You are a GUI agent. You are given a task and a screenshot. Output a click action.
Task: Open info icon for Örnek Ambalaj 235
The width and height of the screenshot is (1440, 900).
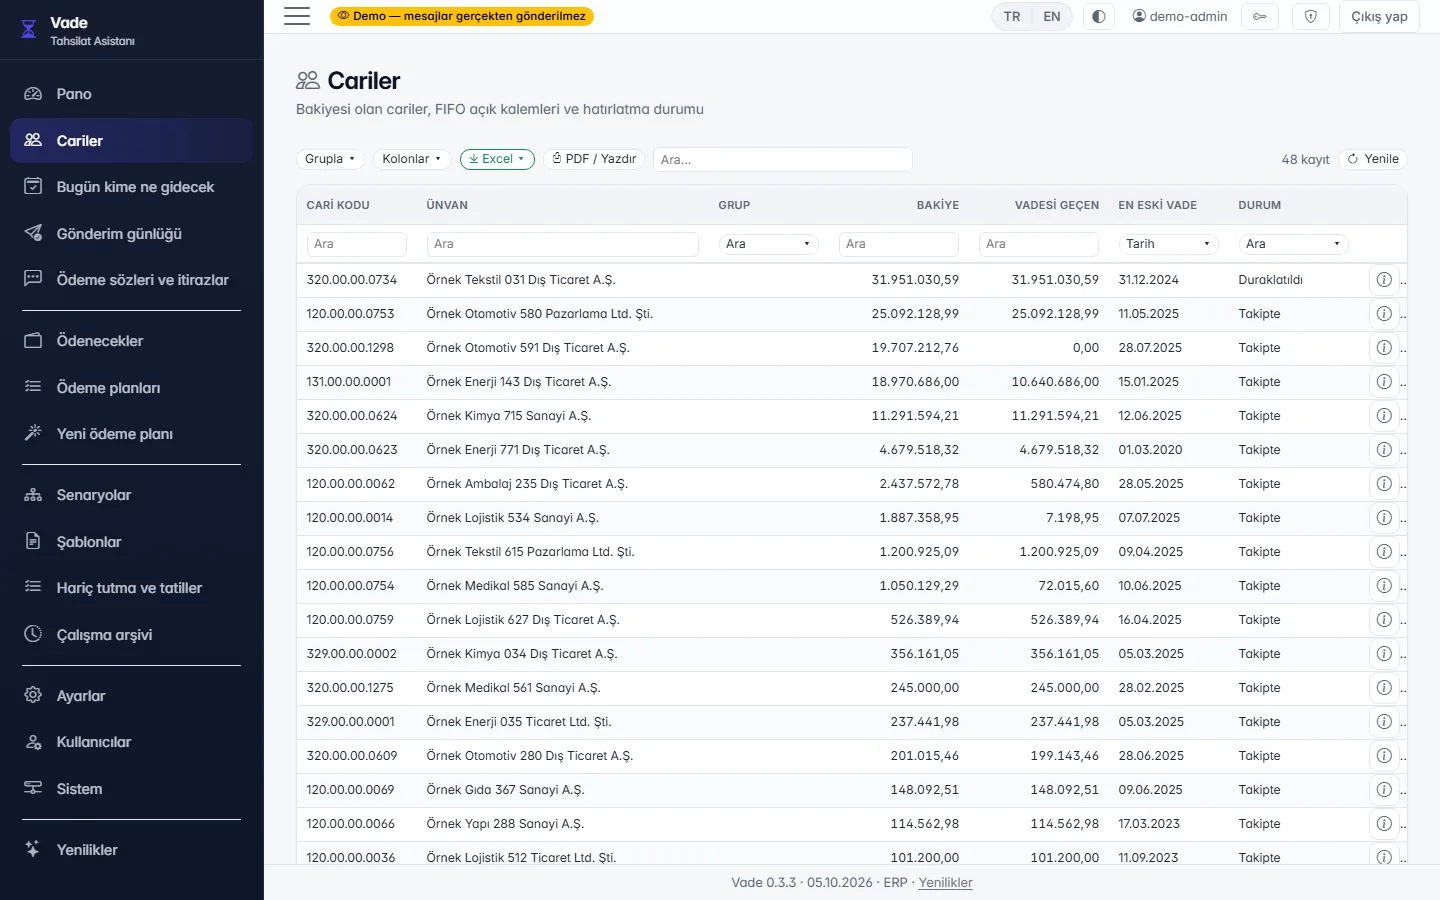coord(1384,484)
